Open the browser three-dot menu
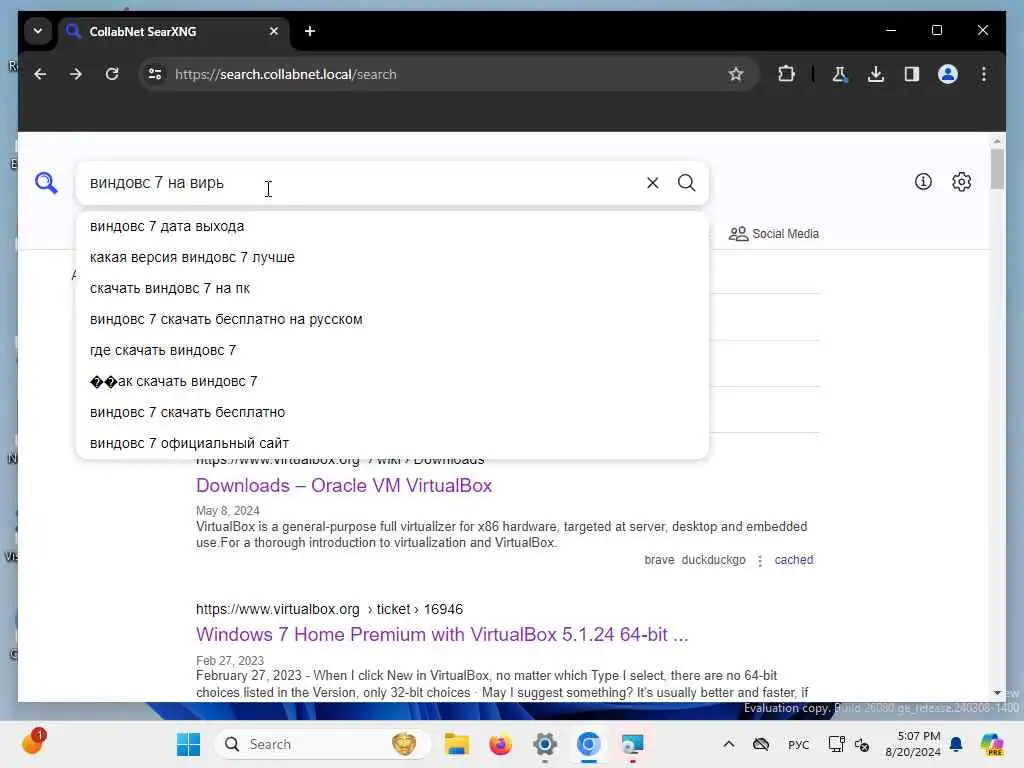Viewport: 1024px width, 768px height. (984, 74)
